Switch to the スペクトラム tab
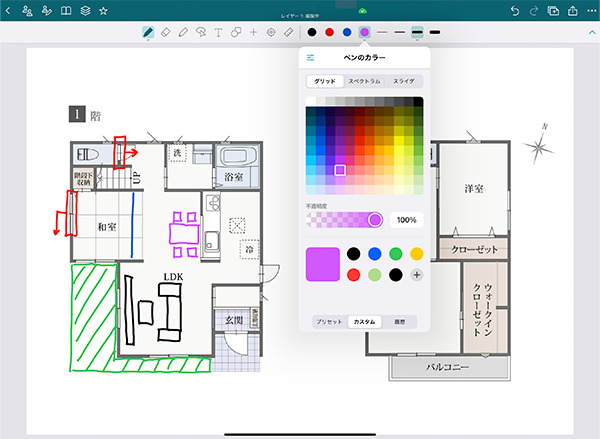600x439 pixels. click(x=364, y=82)
